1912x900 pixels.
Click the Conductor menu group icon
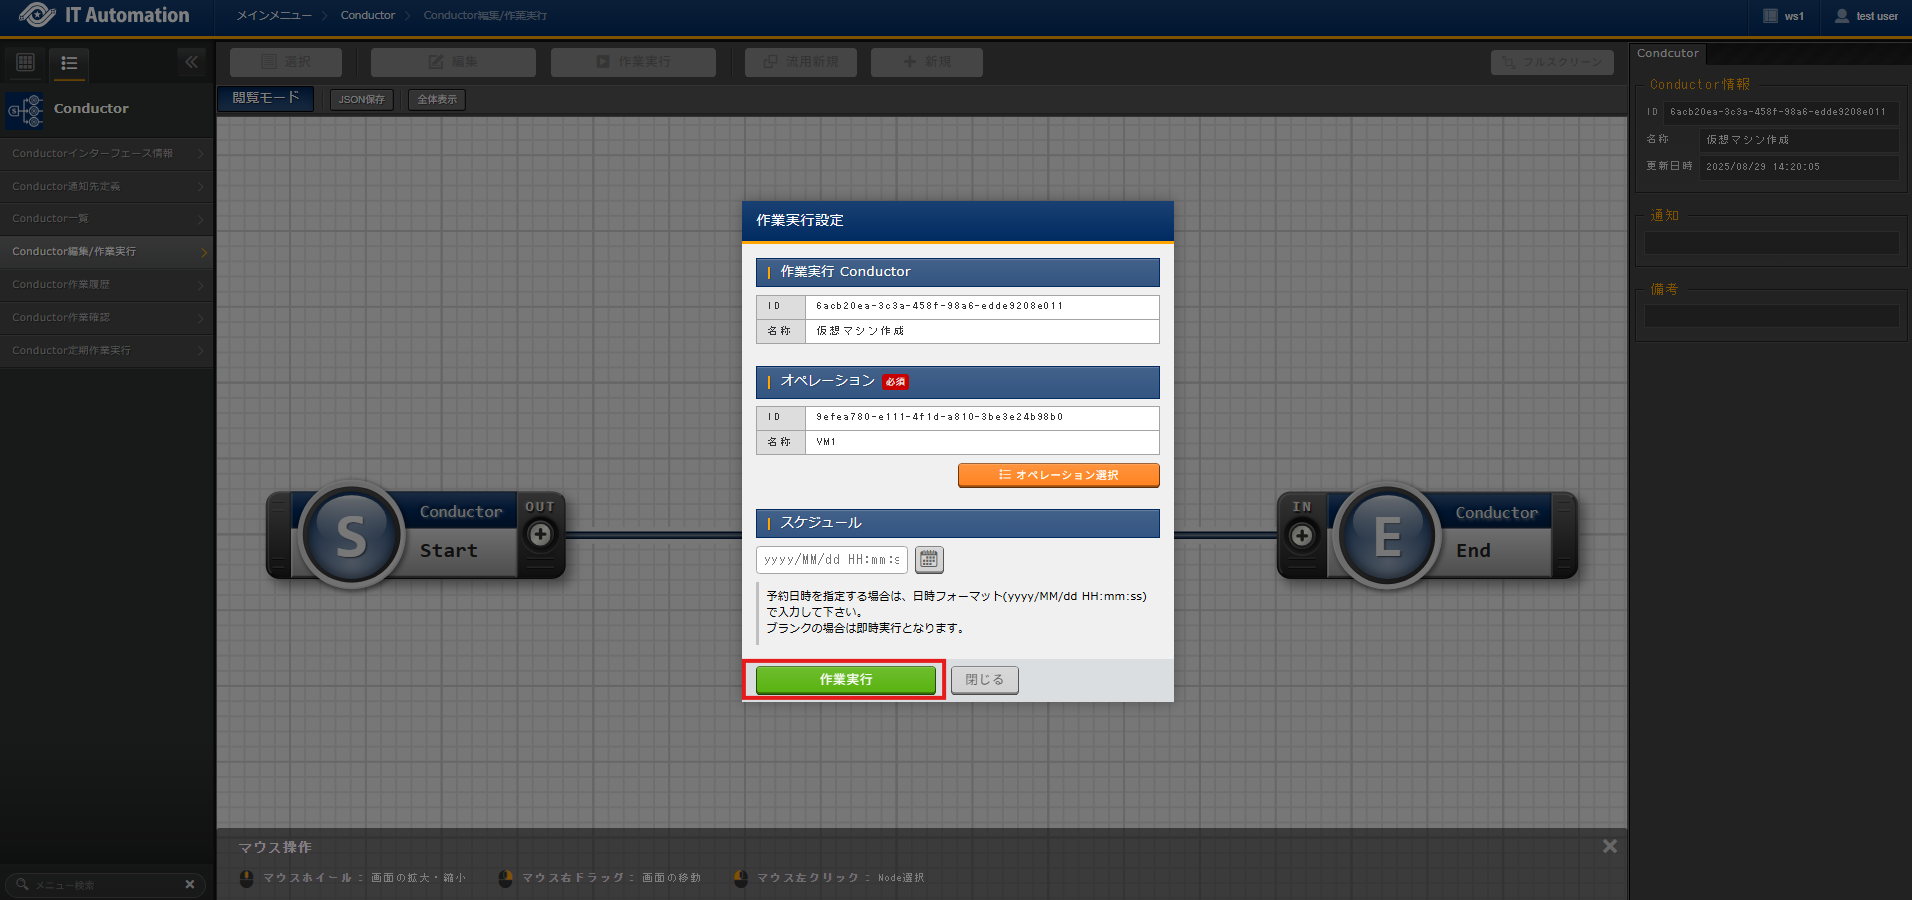pos(26,110)
